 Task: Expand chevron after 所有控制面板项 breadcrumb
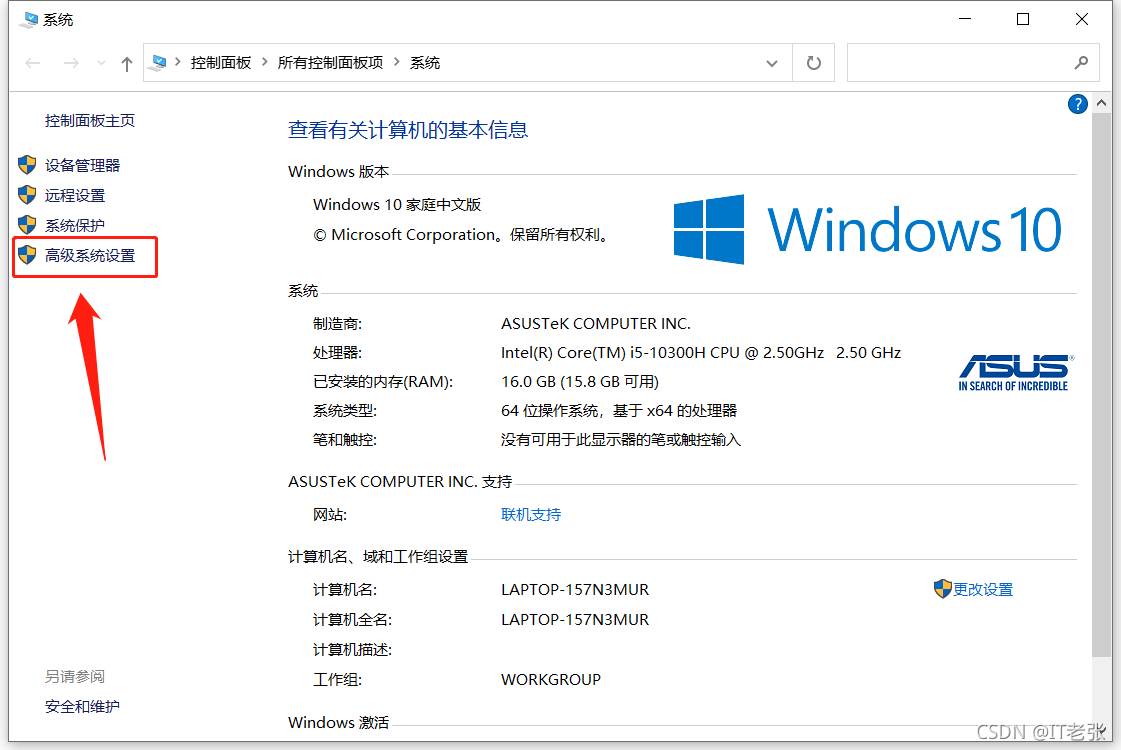[x=396, y=62]
